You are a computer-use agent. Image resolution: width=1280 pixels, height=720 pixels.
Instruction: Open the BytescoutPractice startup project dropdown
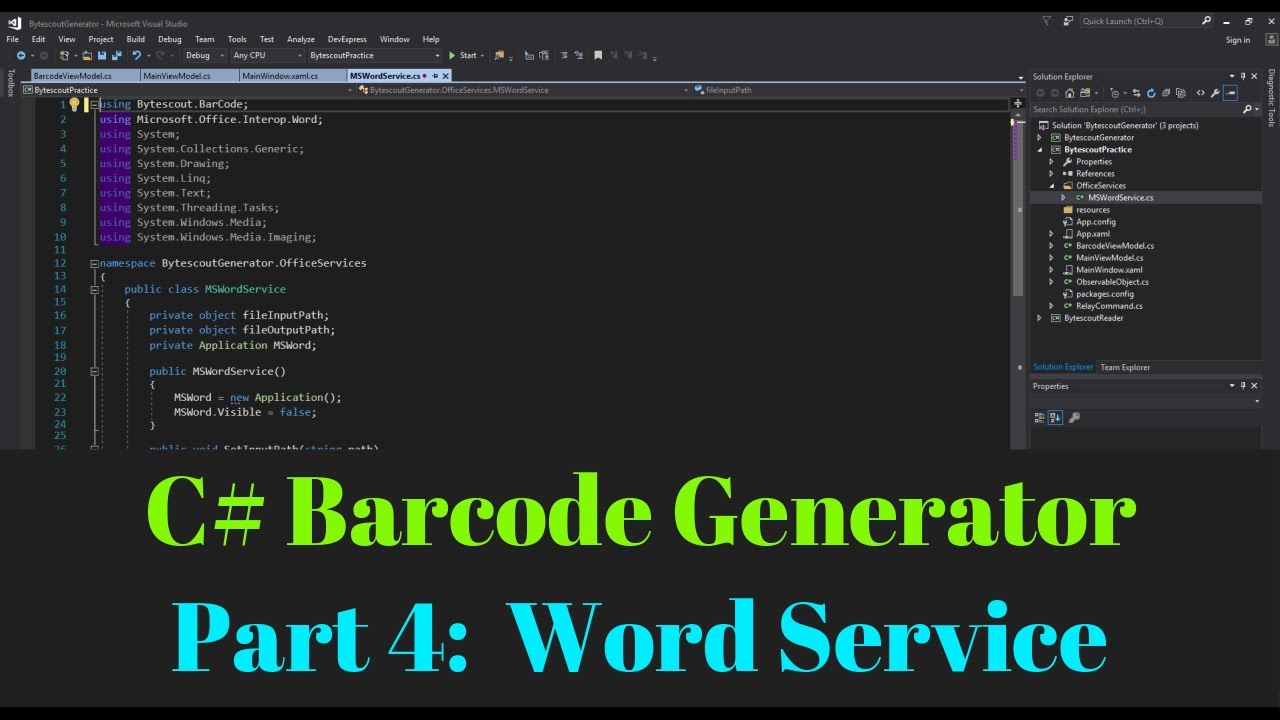[374, 55]
